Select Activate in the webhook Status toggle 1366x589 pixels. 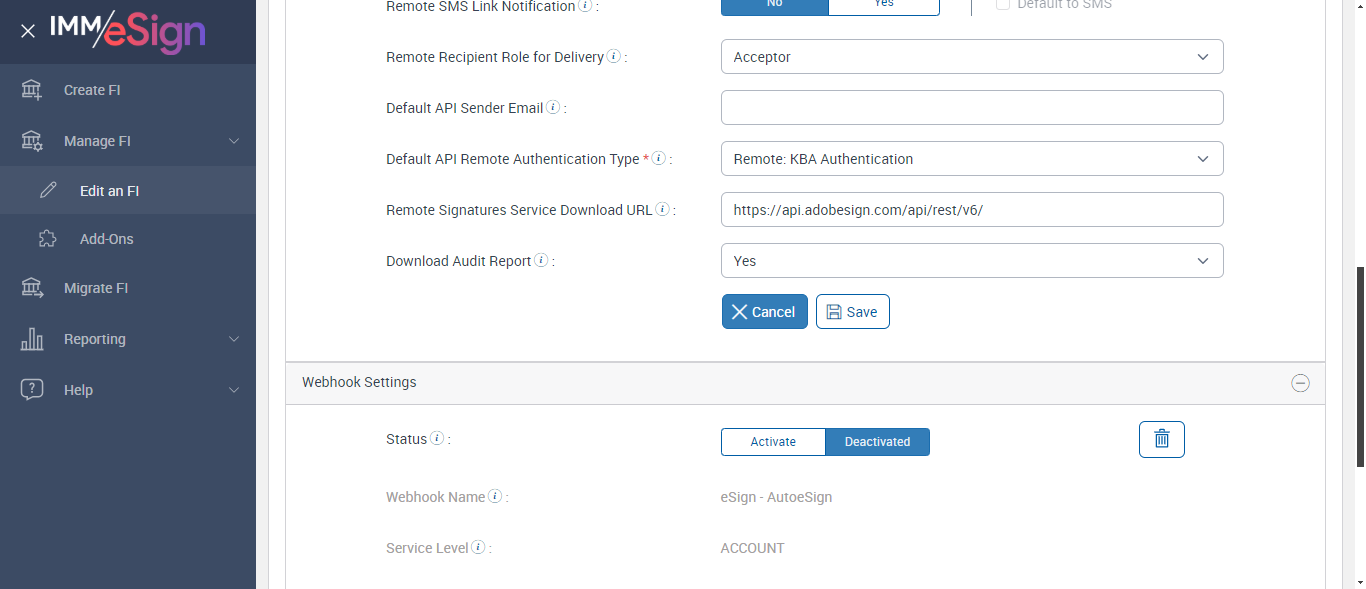click(773, 442)
